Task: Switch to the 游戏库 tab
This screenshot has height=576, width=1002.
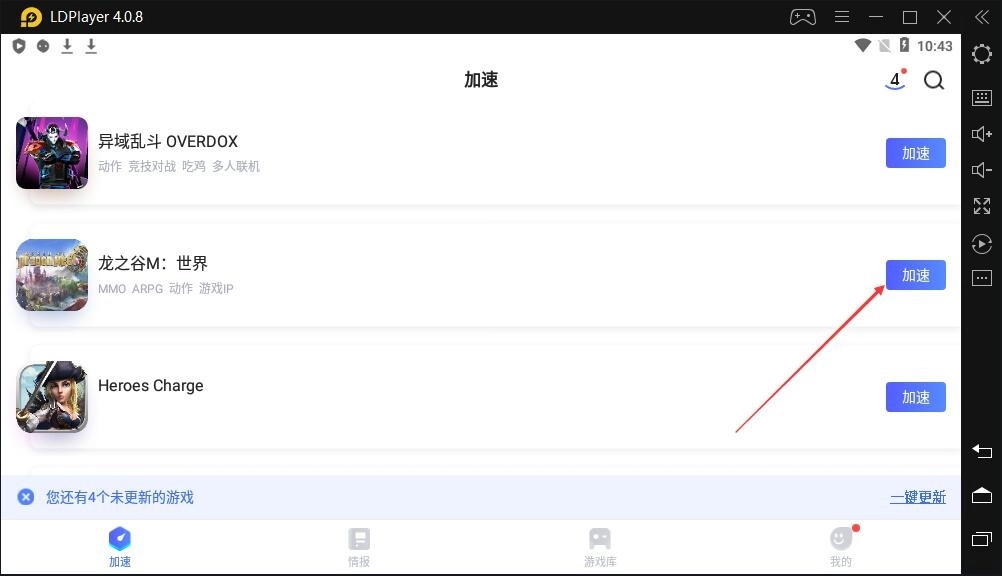Action: pyautogui.click(x=600, y=548)
